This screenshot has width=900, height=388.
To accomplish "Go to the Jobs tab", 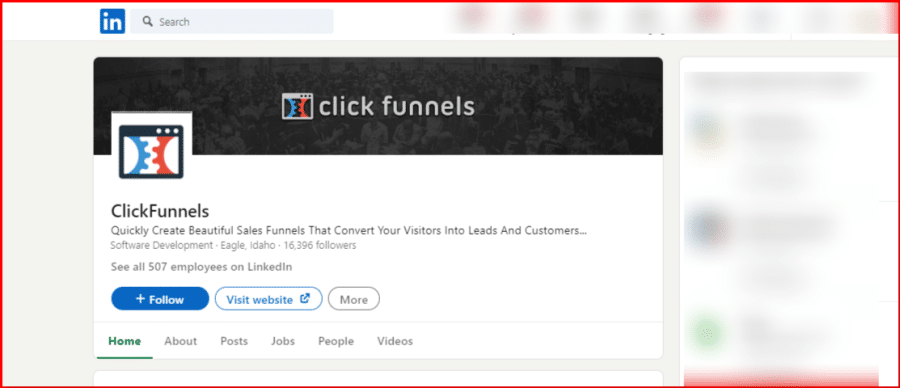I will point(283,341).
